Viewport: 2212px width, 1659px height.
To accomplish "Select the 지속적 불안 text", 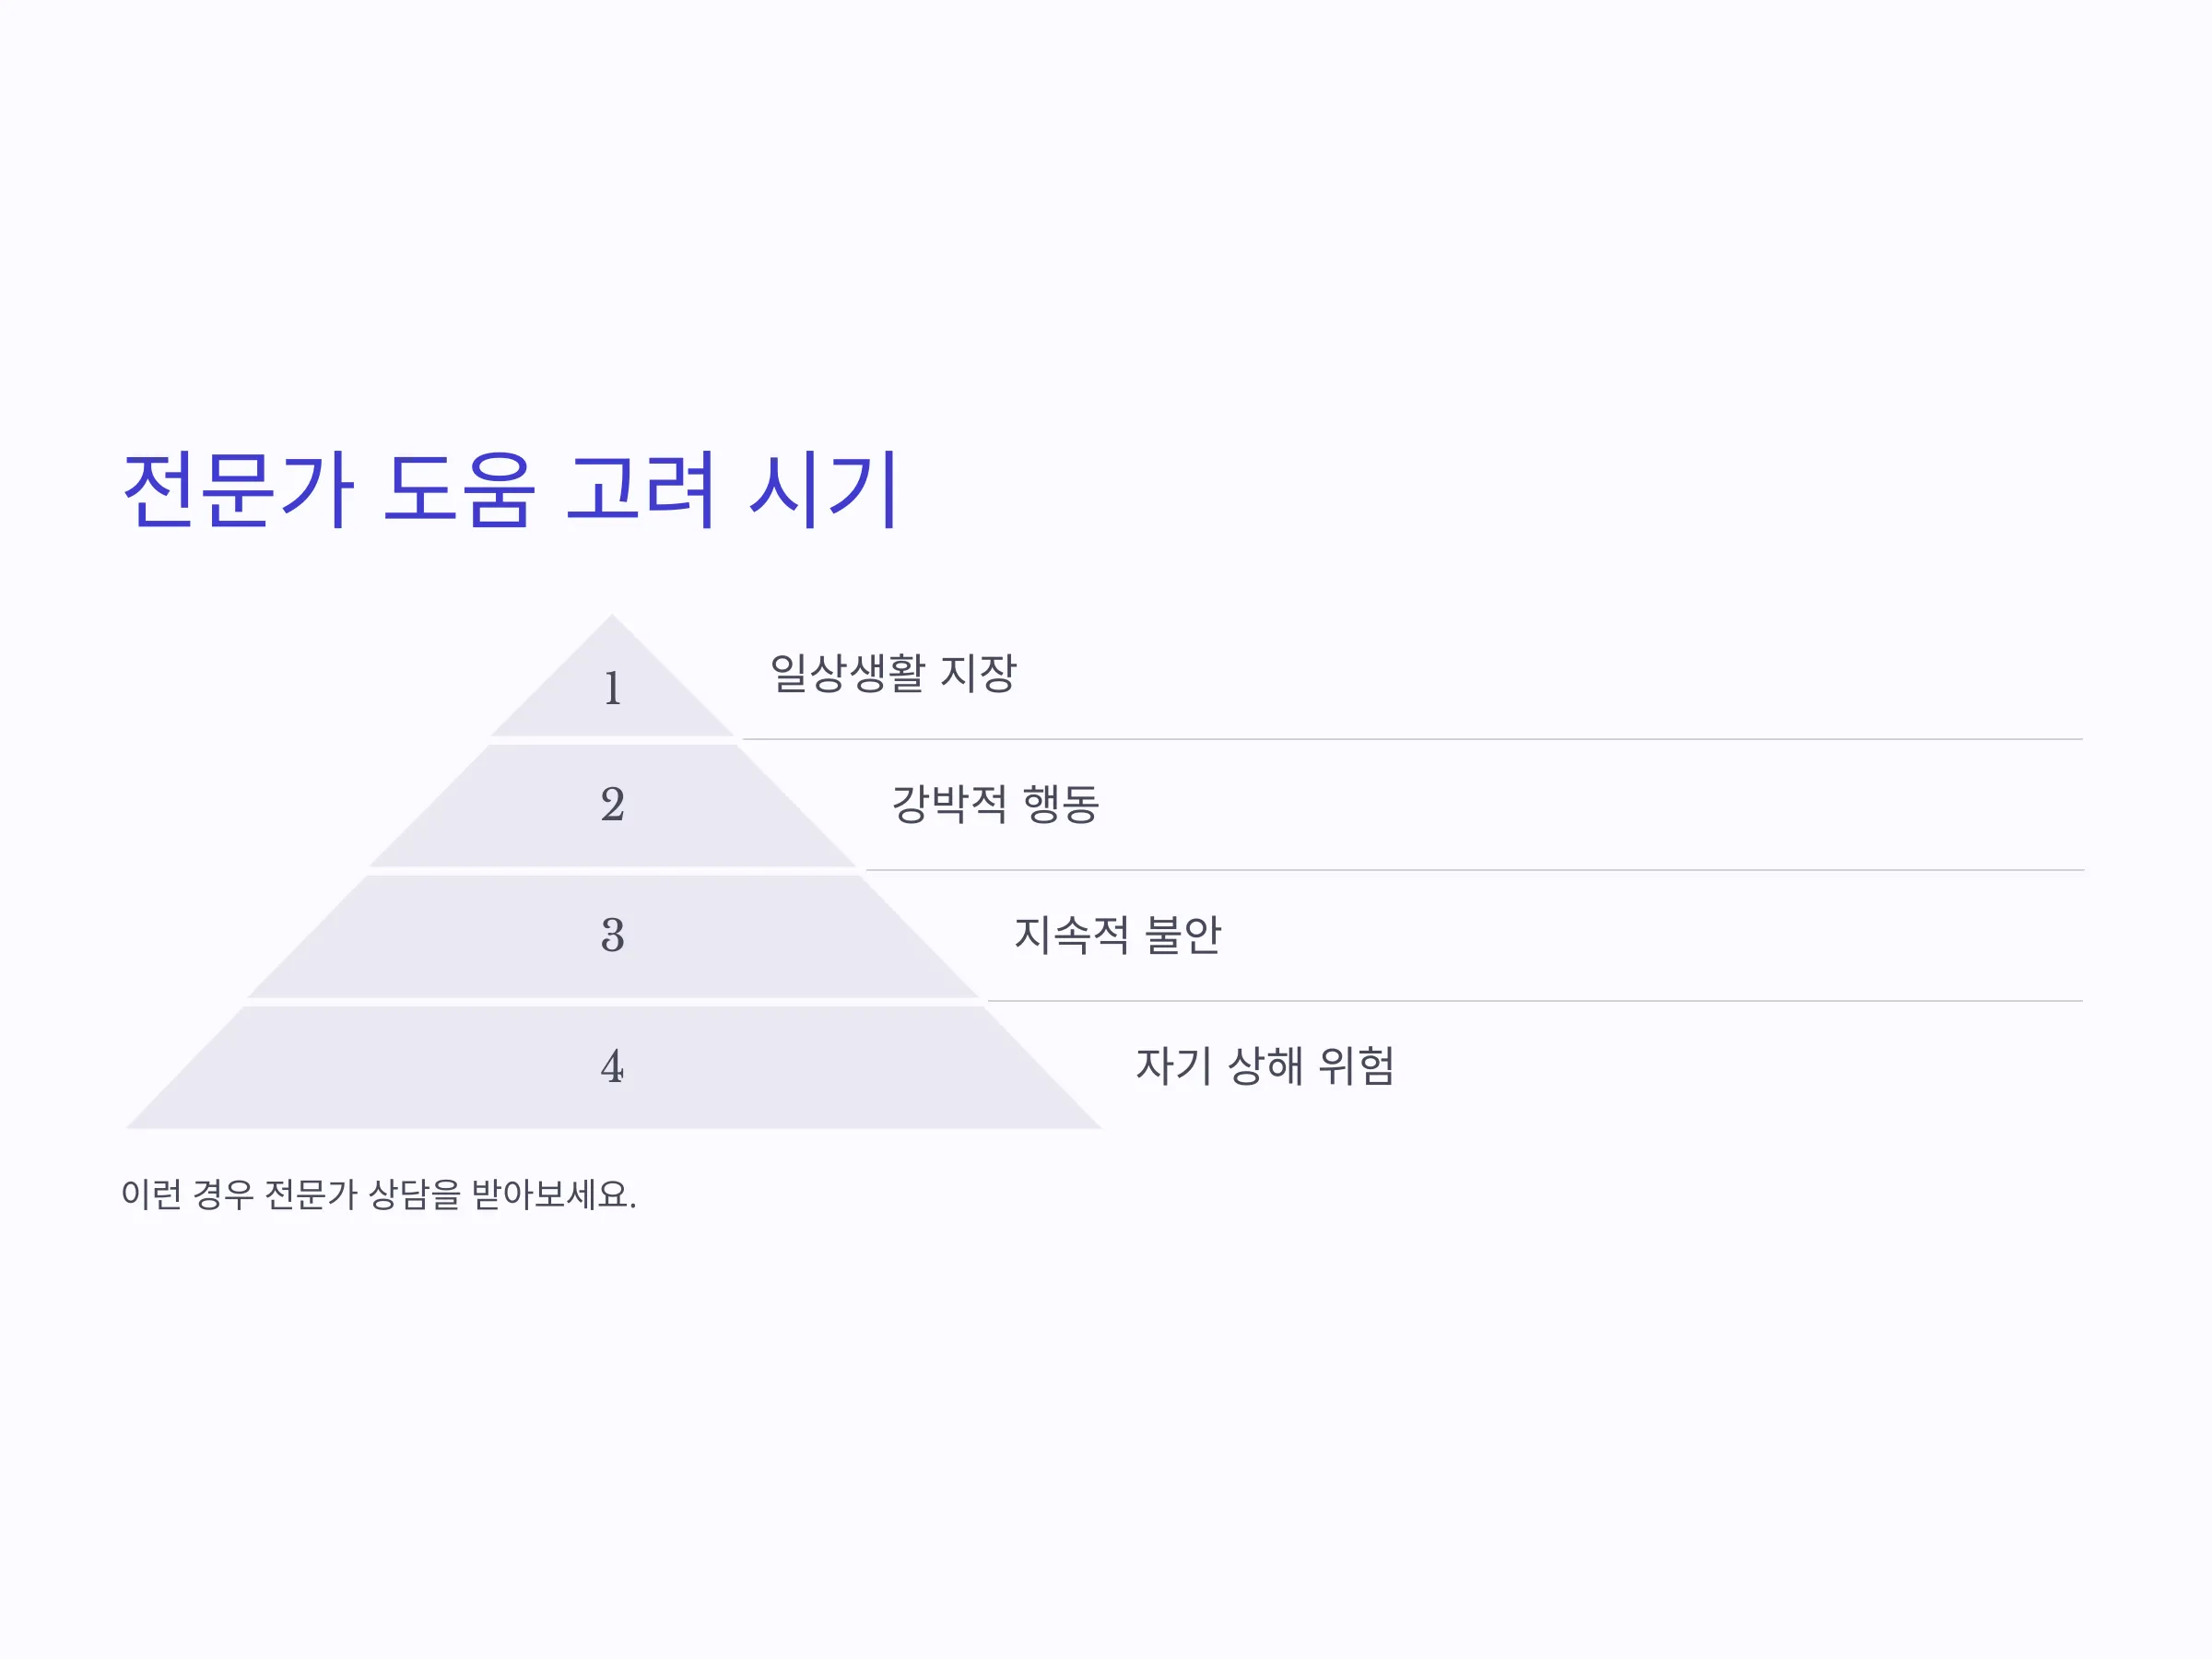I will [1117, 935].
